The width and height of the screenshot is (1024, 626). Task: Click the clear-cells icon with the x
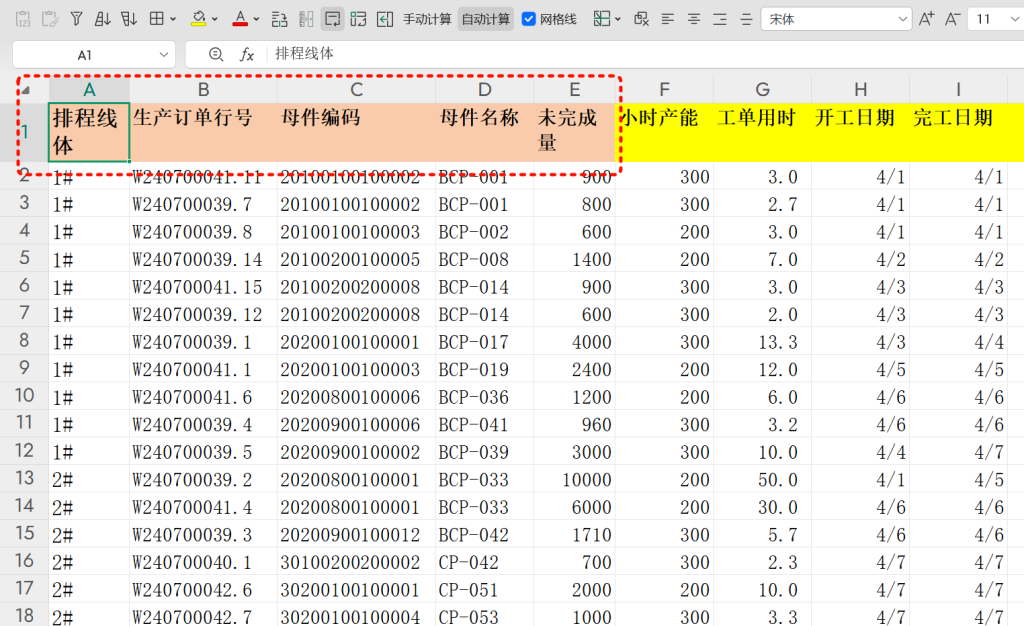641,19
